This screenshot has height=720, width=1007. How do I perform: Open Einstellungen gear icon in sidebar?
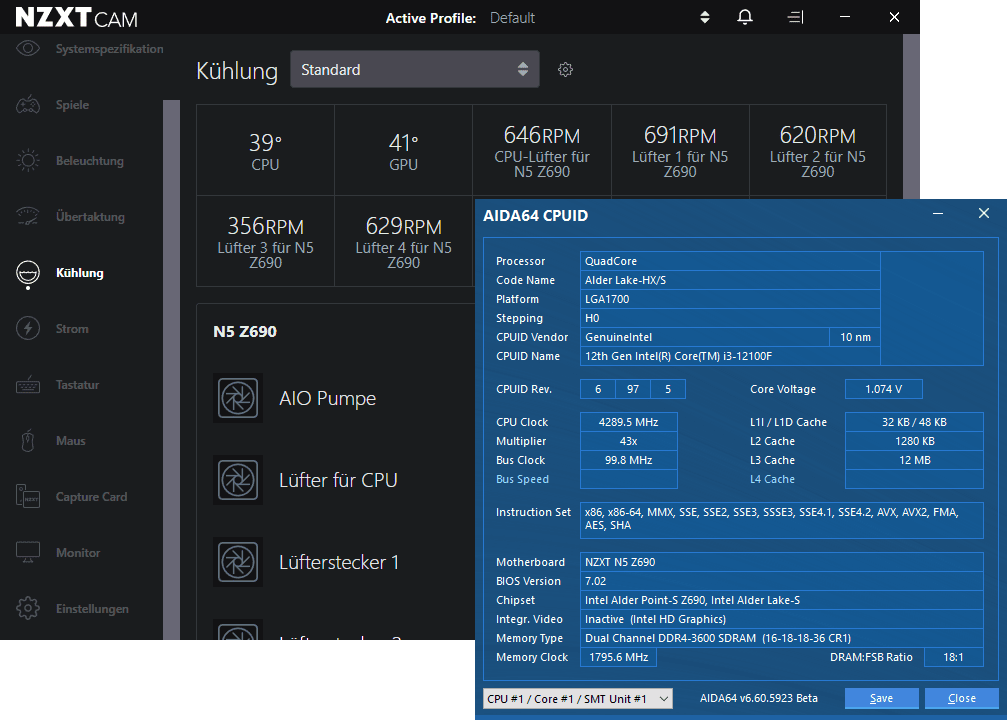click(x=28, y=608)
